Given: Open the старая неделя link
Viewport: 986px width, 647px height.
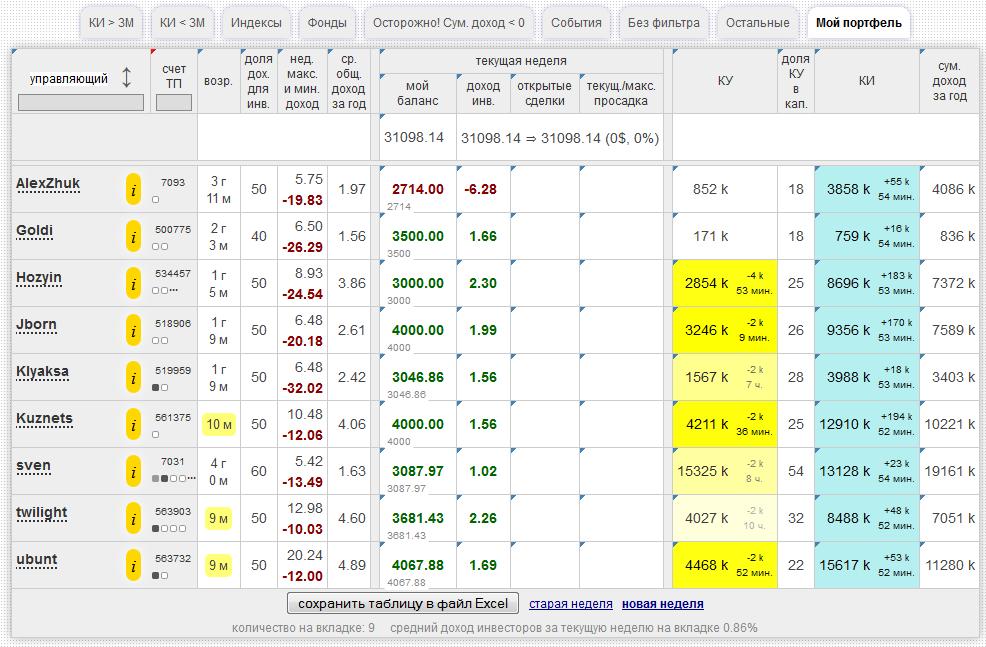Looking at the screenshot, I should (x=570, y=604).
